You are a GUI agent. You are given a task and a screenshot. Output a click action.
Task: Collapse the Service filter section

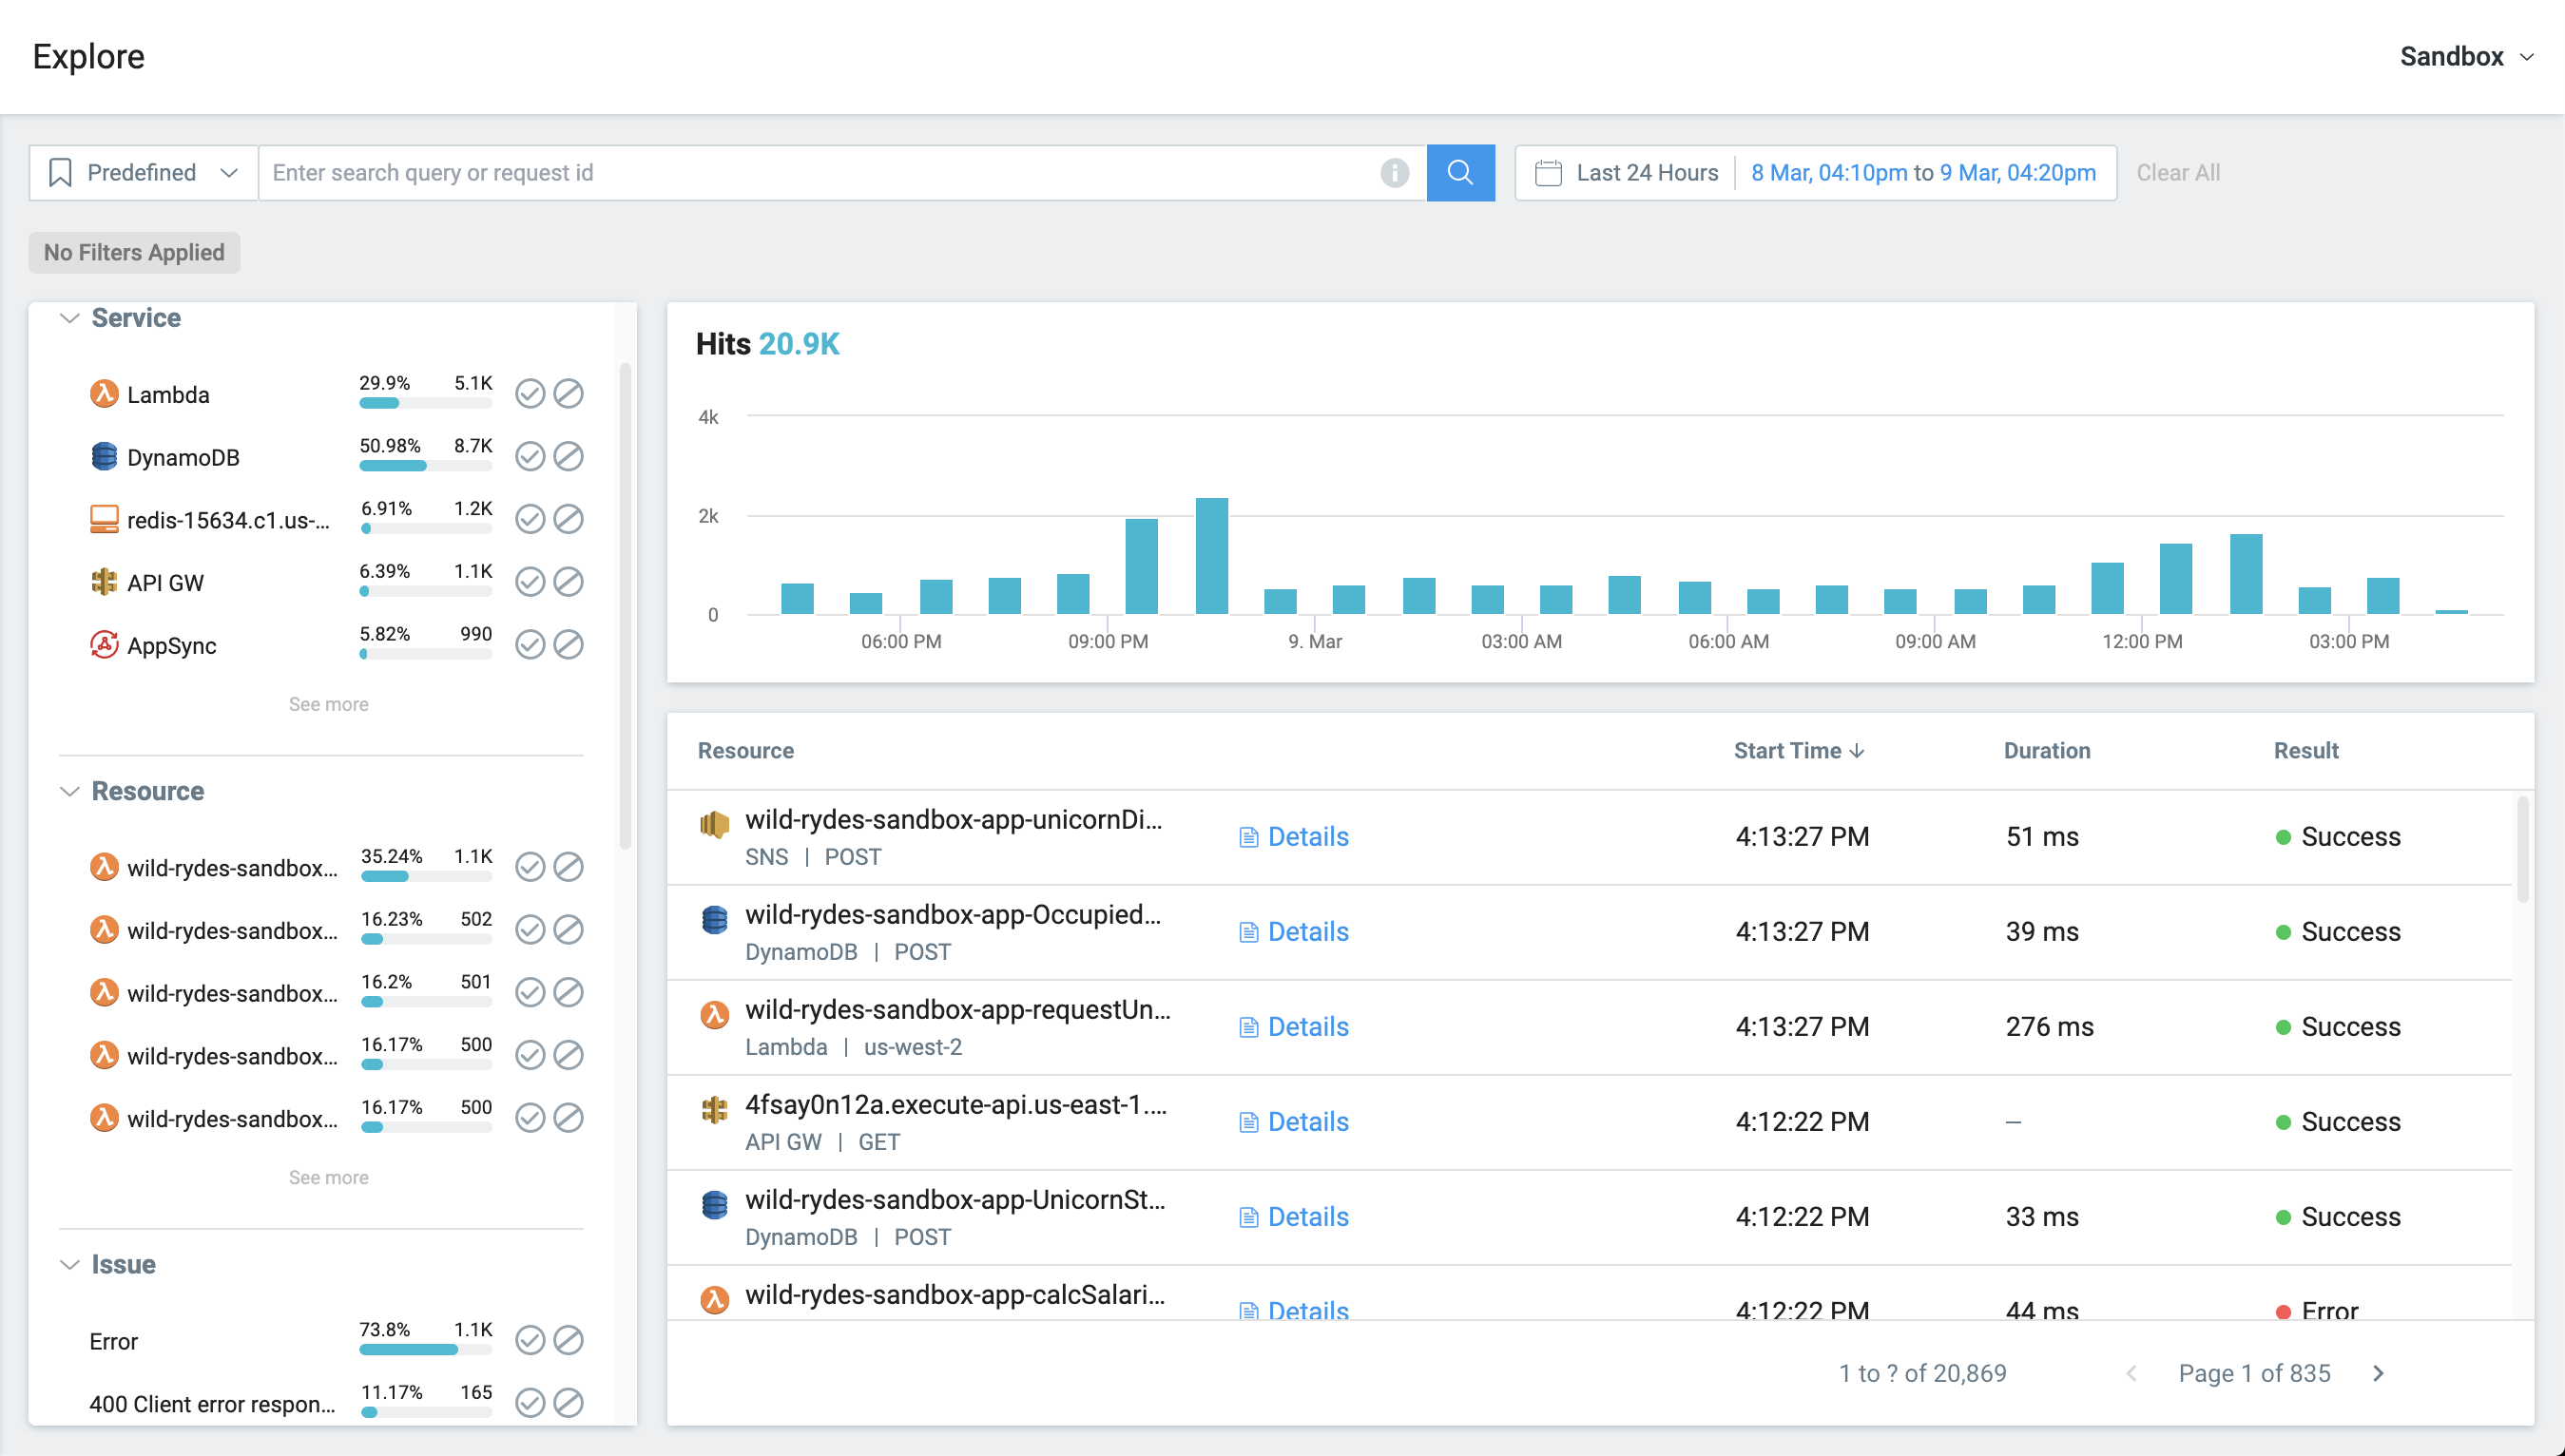point(70,318)
